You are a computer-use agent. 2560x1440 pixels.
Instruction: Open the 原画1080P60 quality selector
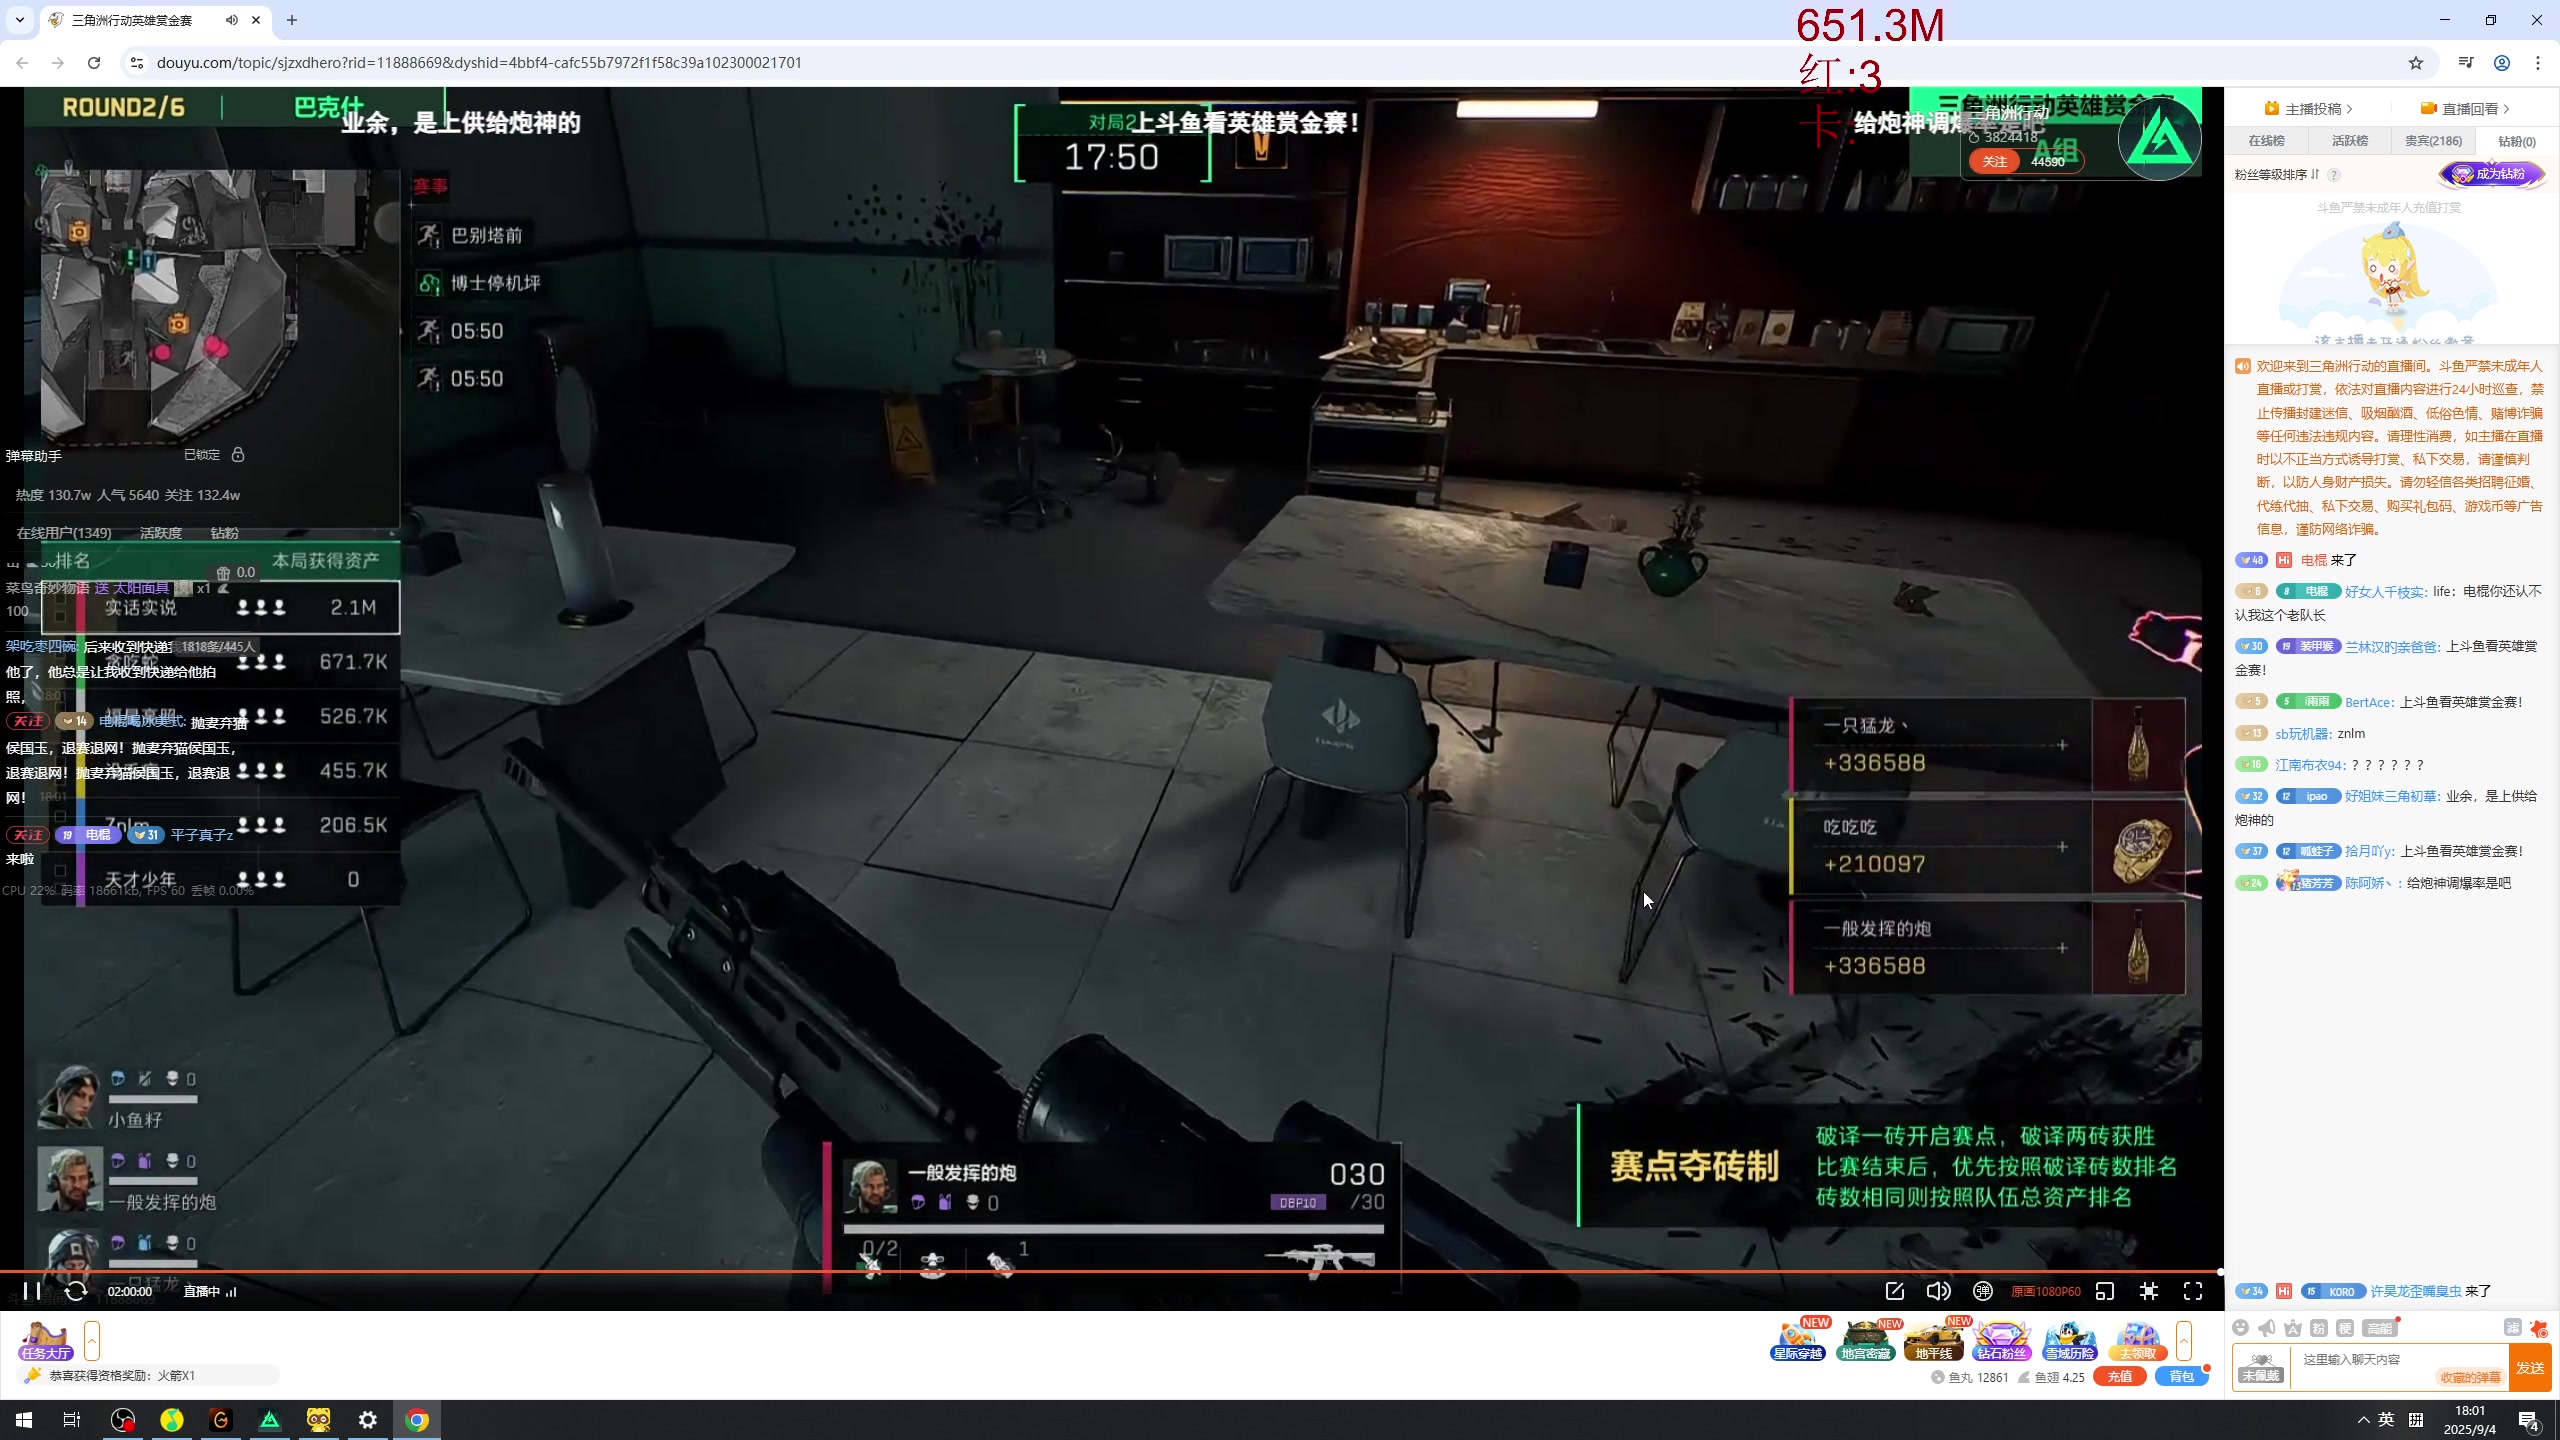[2046, 1291]
